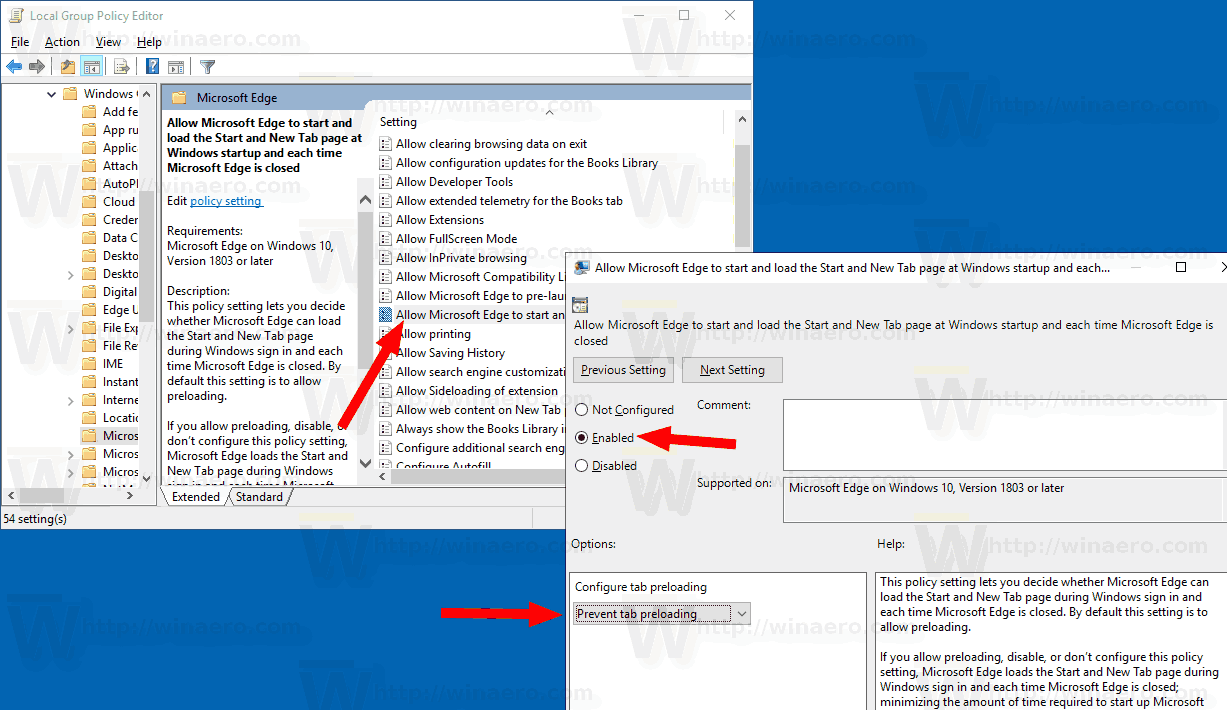Click the Up One Level folder toolbar icon
This screenshot has height=710, width=1227.
pos(68,67)
